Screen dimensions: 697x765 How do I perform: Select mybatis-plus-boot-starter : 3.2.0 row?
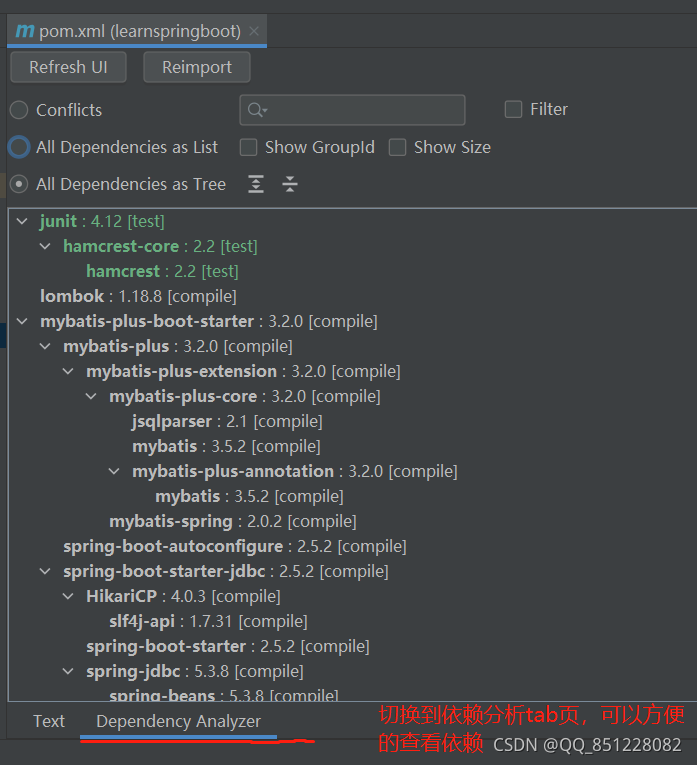tap(209, 322)
